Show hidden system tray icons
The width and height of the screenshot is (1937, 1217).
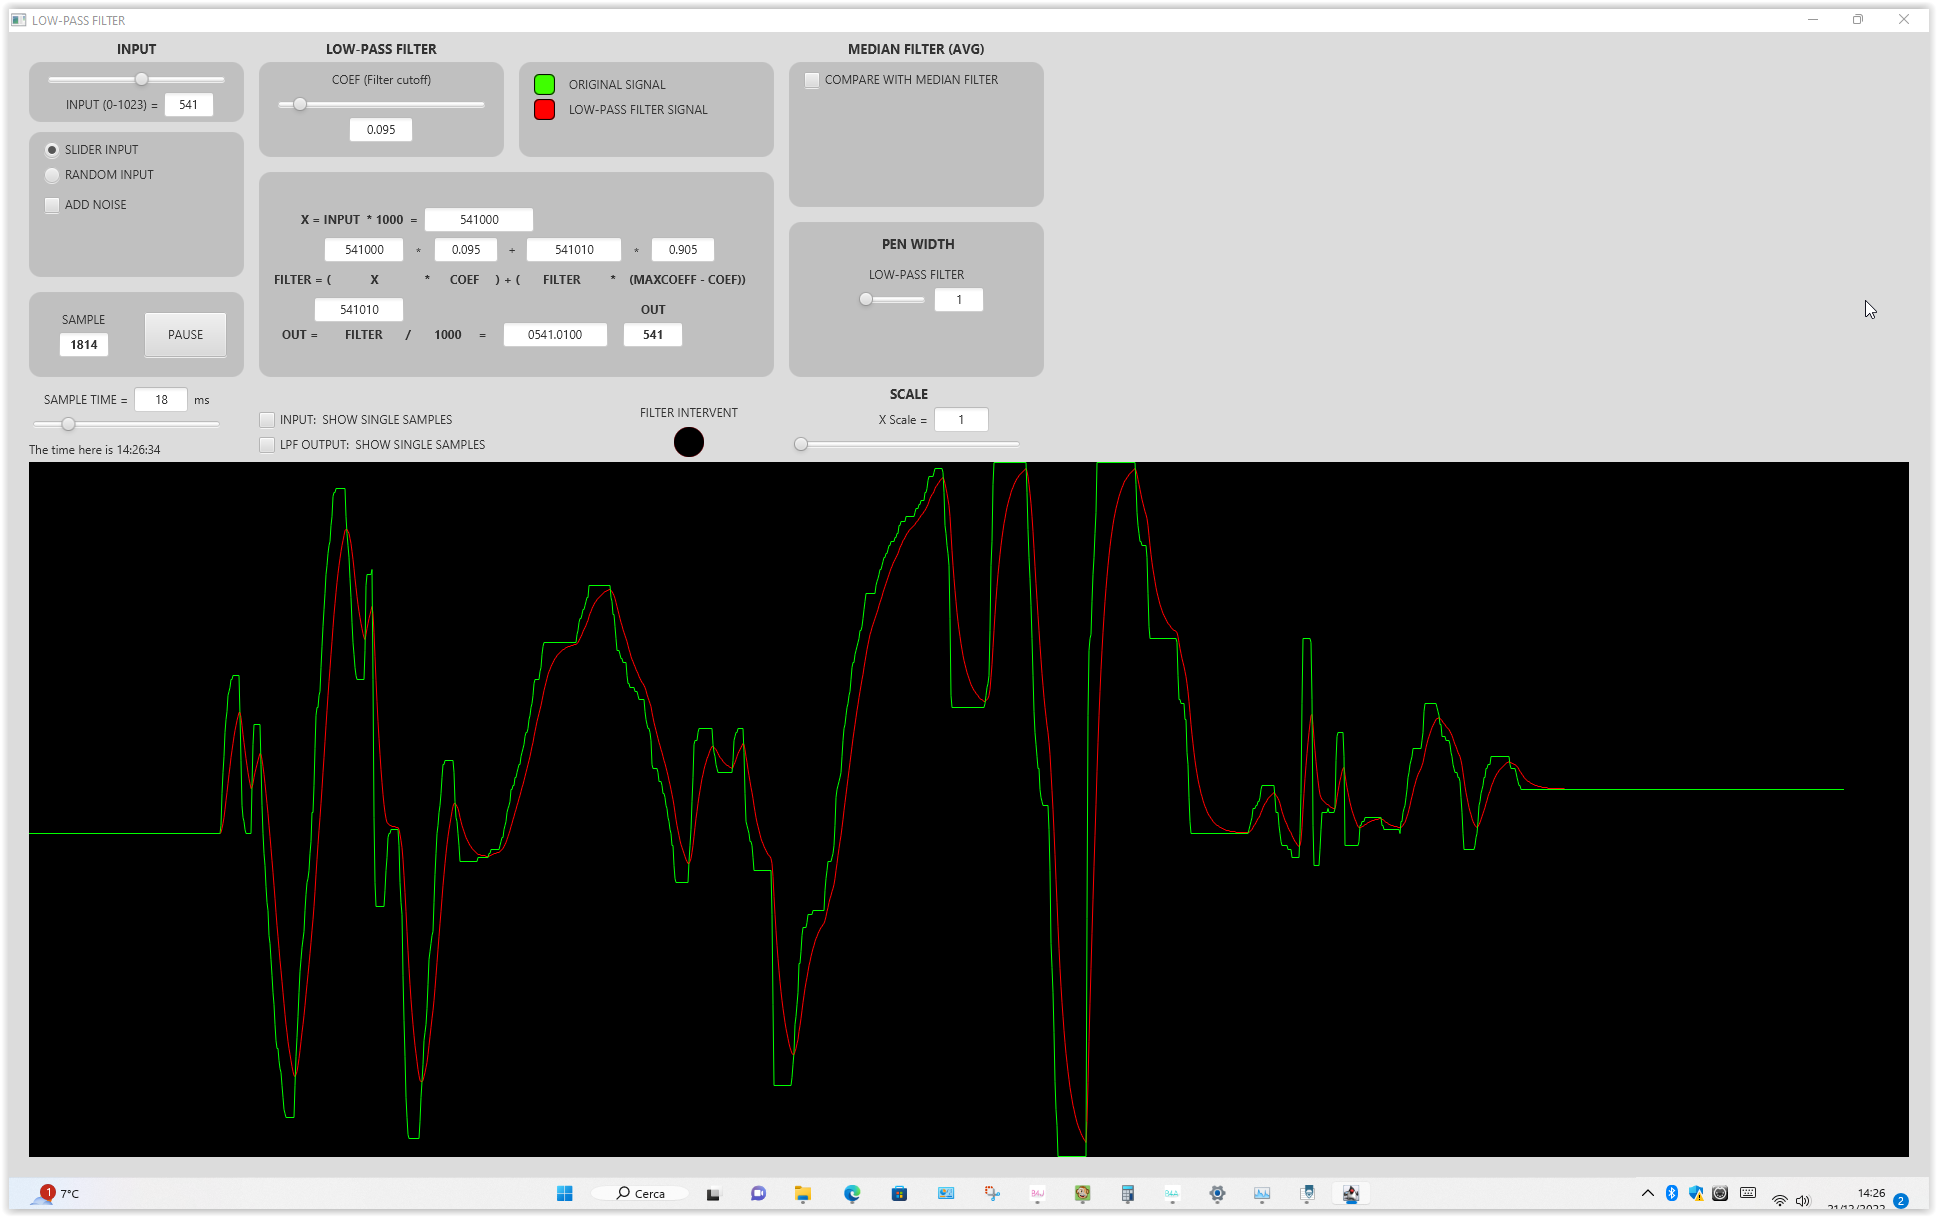point(1648,1193)
